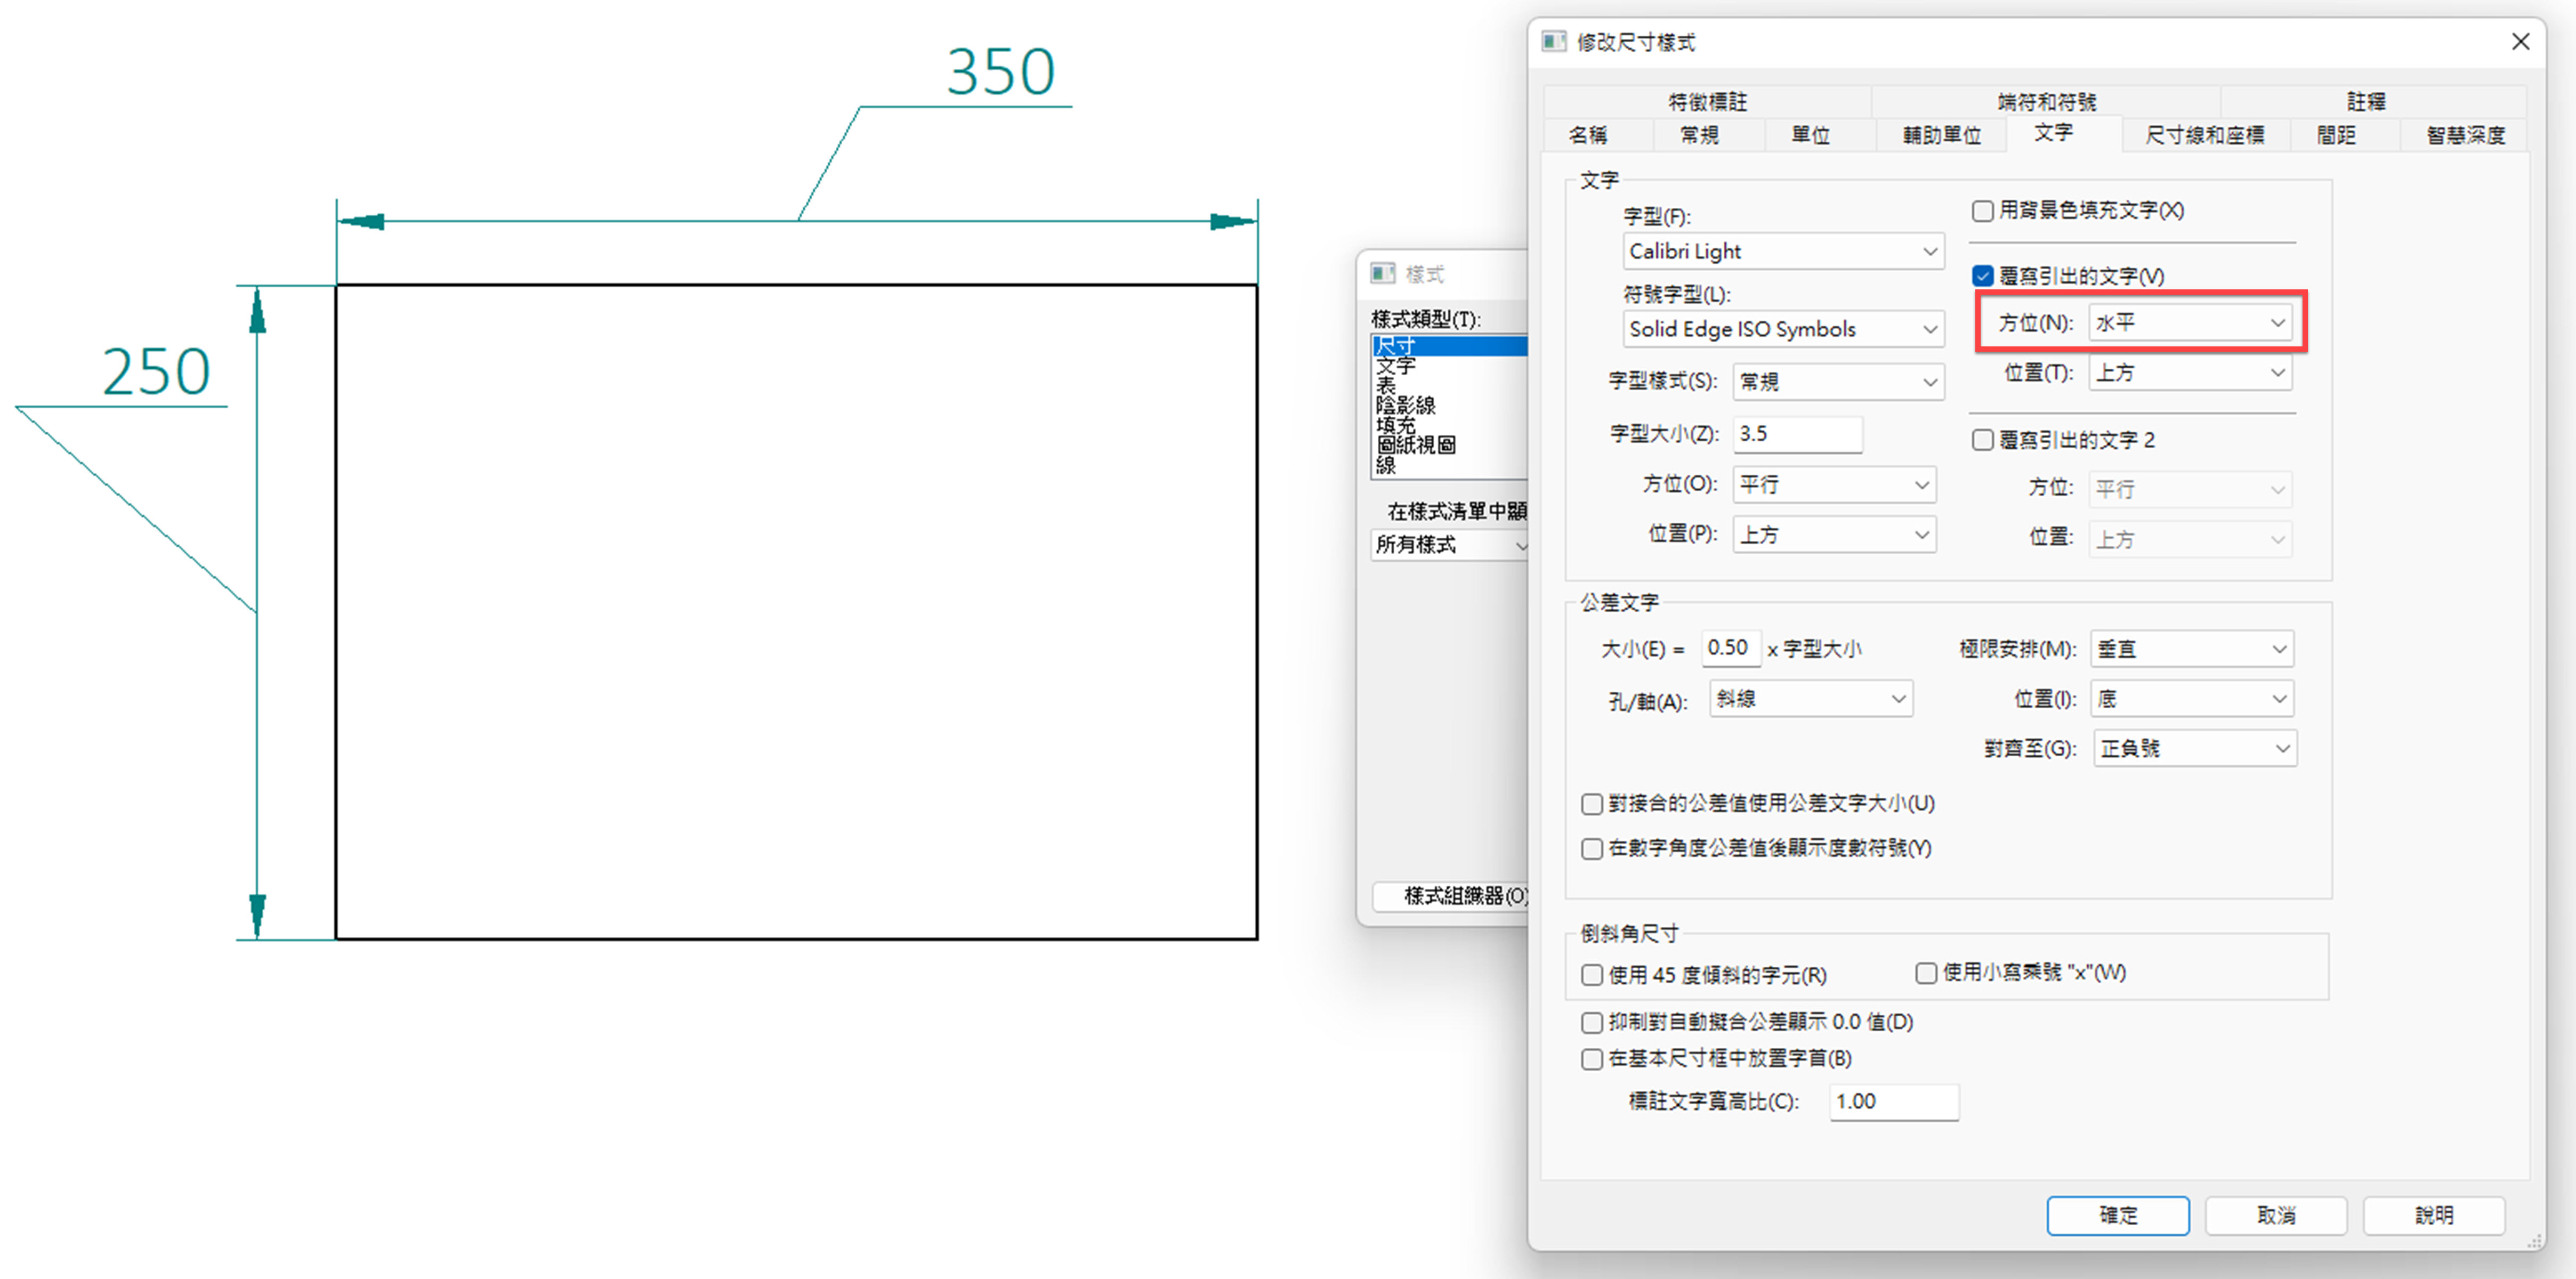Open the 方位(O) 平行 dropdown
This screenshot has width=2576, height=1279.
[1834, 485]
